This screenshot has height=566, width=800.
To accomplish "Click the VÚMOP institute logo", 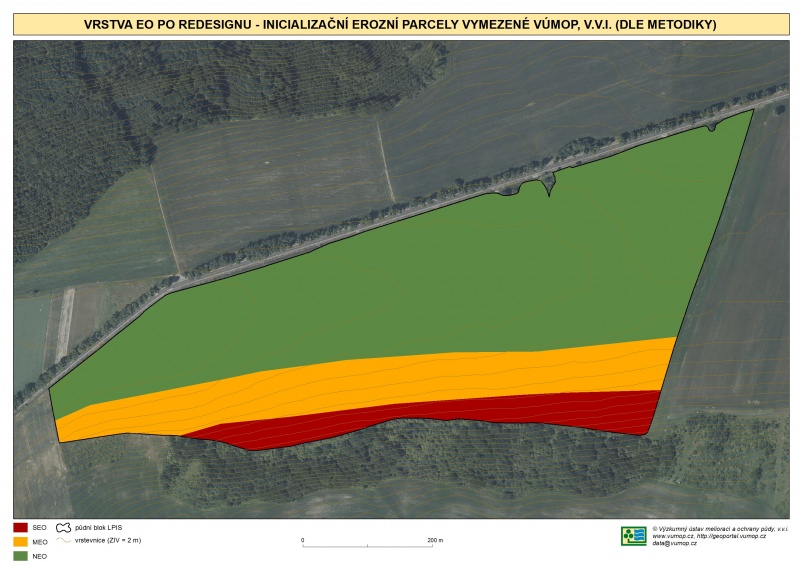I will pos(633,536).
